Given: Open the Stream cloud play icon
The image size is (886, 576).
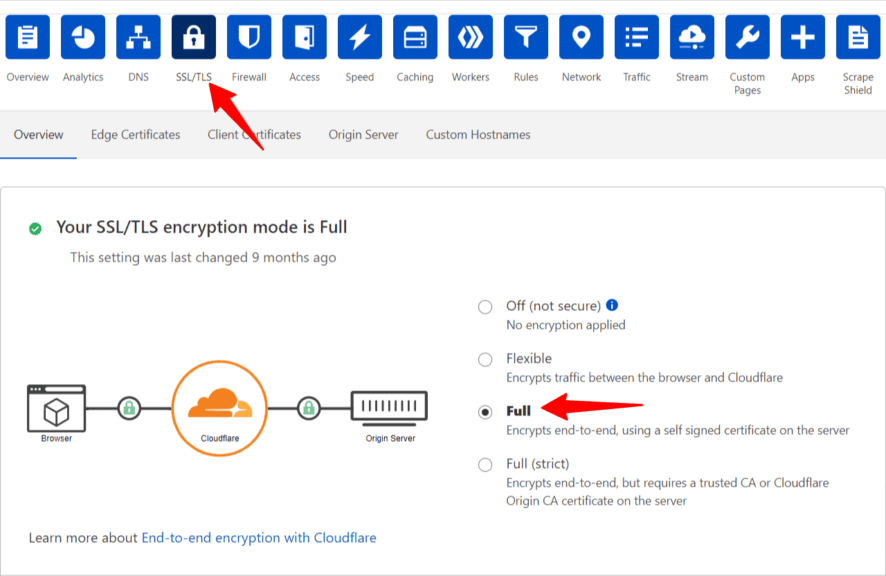Looking at the screenshot, I should (692, 37).
